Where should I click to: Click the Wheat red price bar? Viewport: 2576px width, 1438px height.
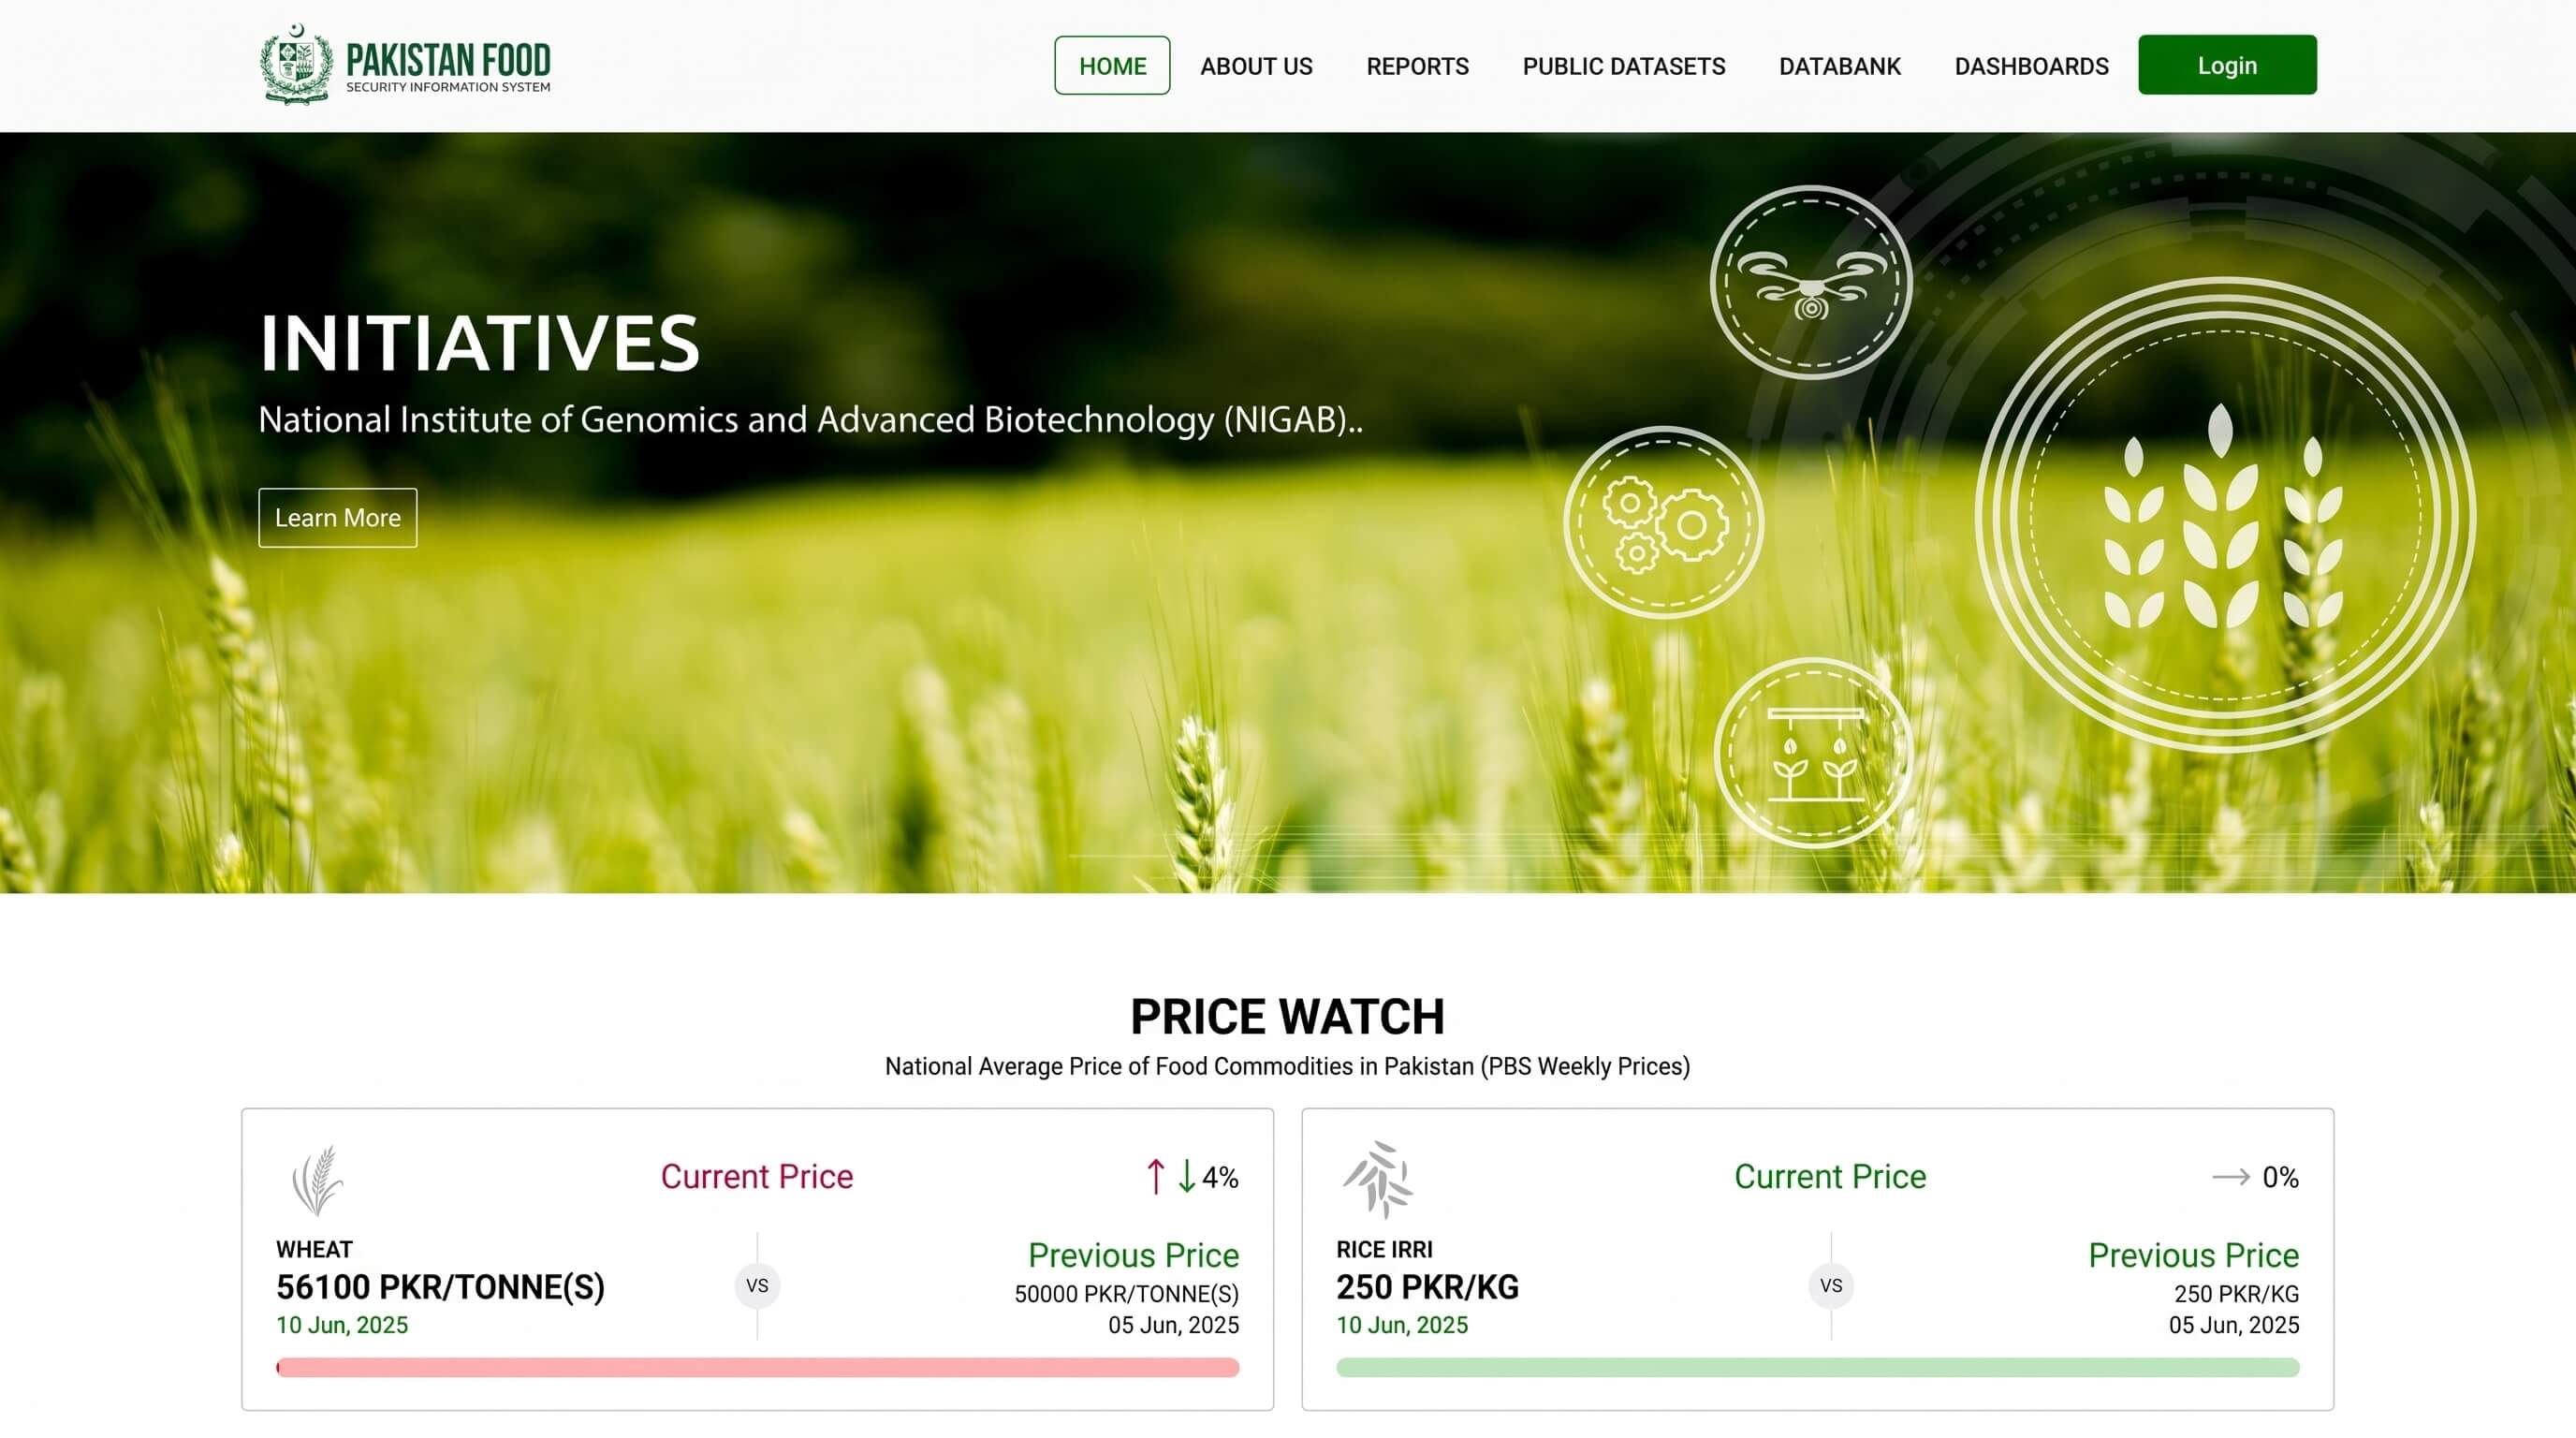(757, 1367)
